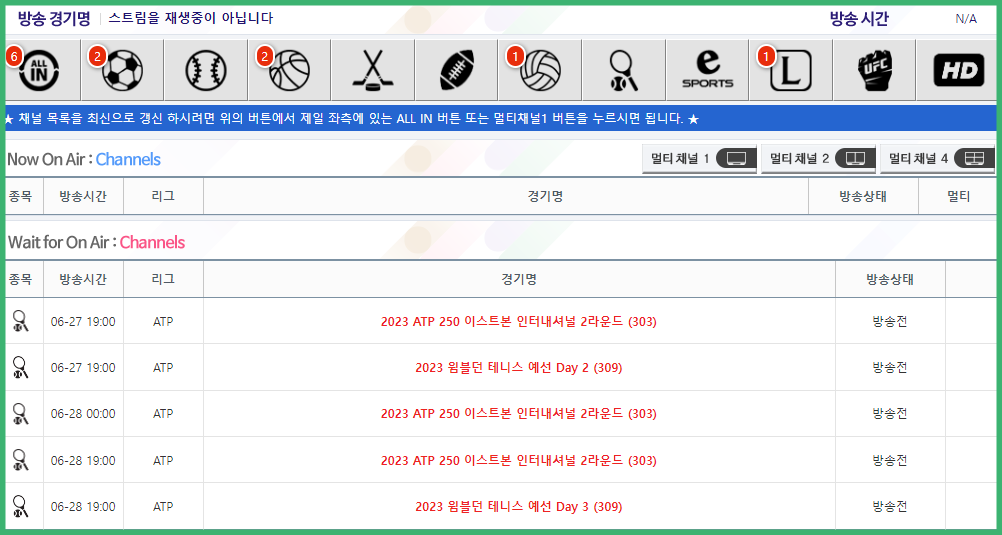This screenshot has width=1002, height=535.
Task: Click the Wait for On Air Channels heading
Action: point(96,242)
